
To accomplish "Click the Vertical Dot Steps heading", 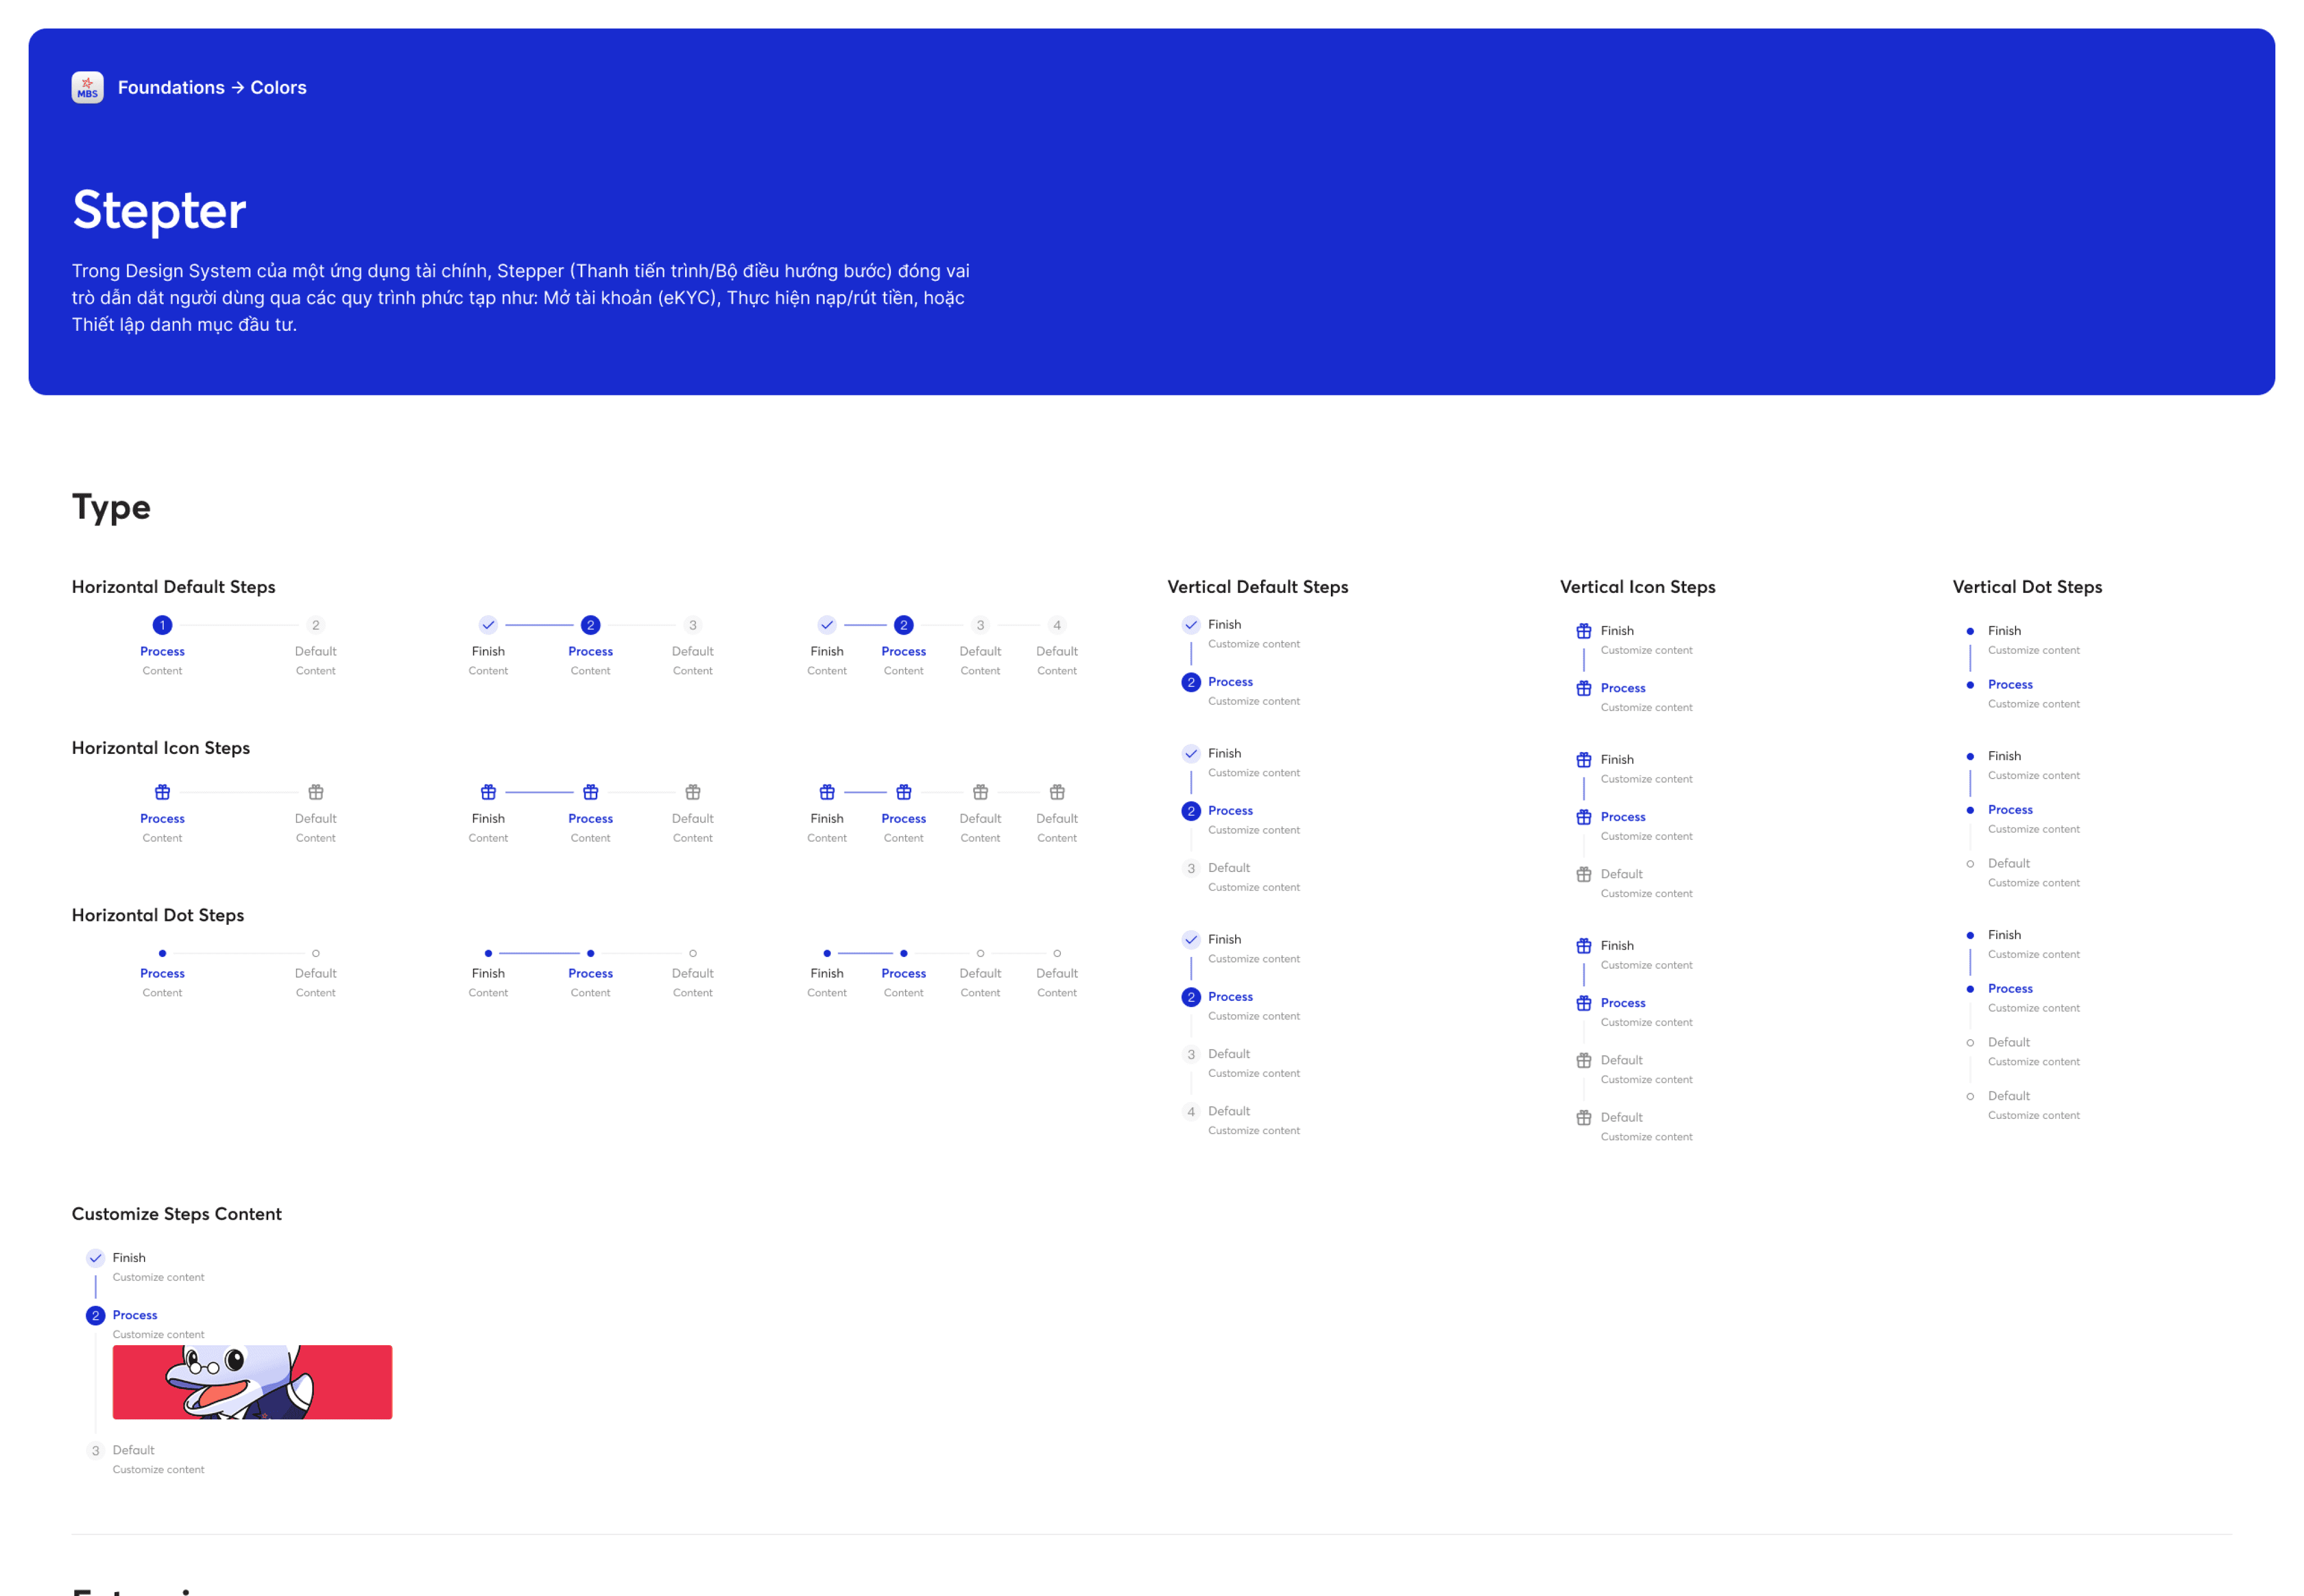I will click(2027, 587).
